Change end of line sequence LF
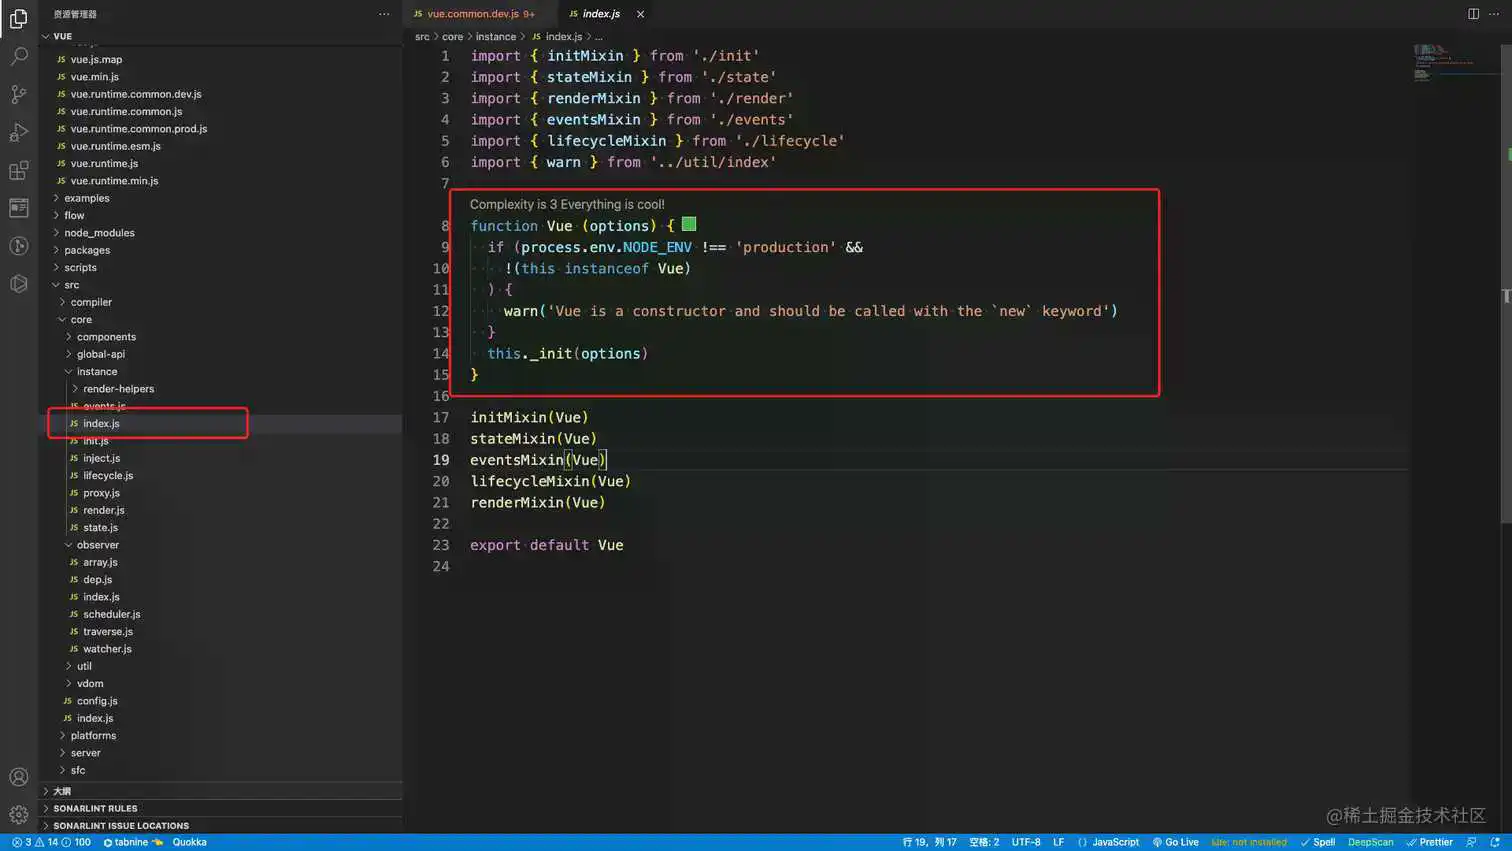Screen dimensions: 1512x851 coord(1058,842)
